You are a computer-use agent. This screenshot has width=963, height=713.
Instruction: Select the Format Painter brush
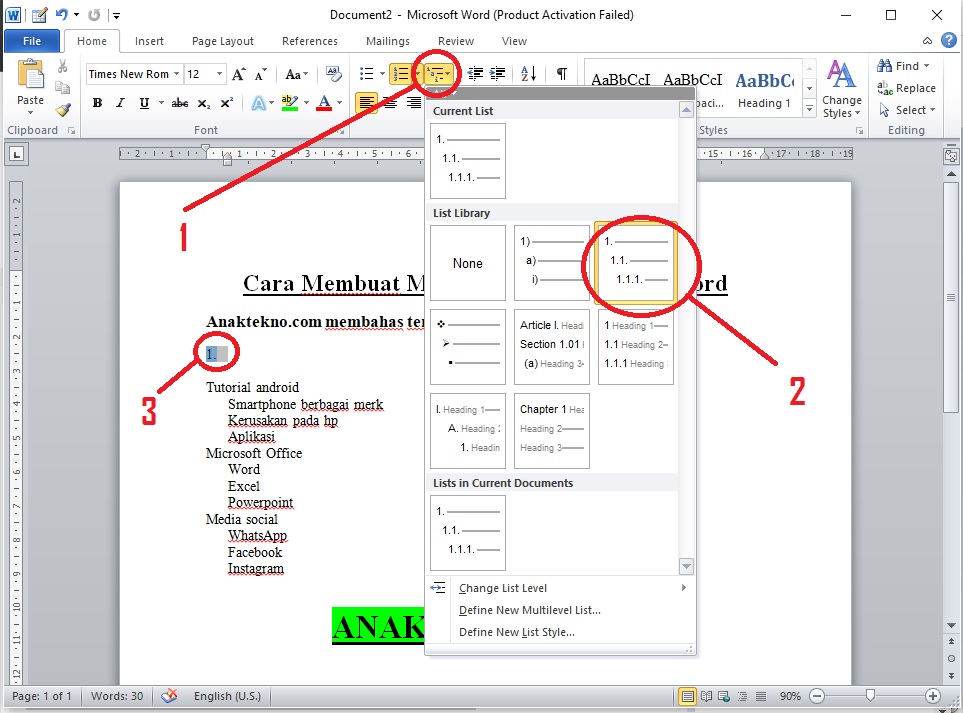point(63,110)
